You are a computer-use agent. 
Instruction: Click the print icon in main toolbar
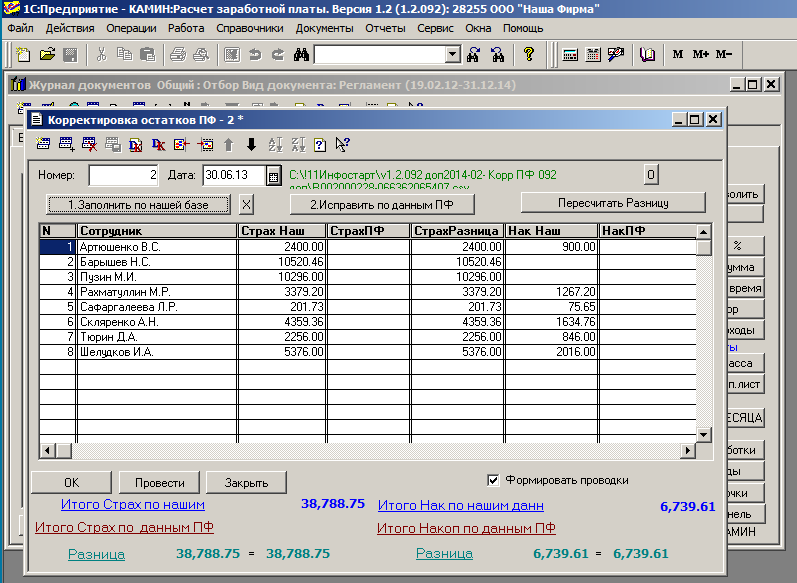pyautogui.click(x=177, y=53)
